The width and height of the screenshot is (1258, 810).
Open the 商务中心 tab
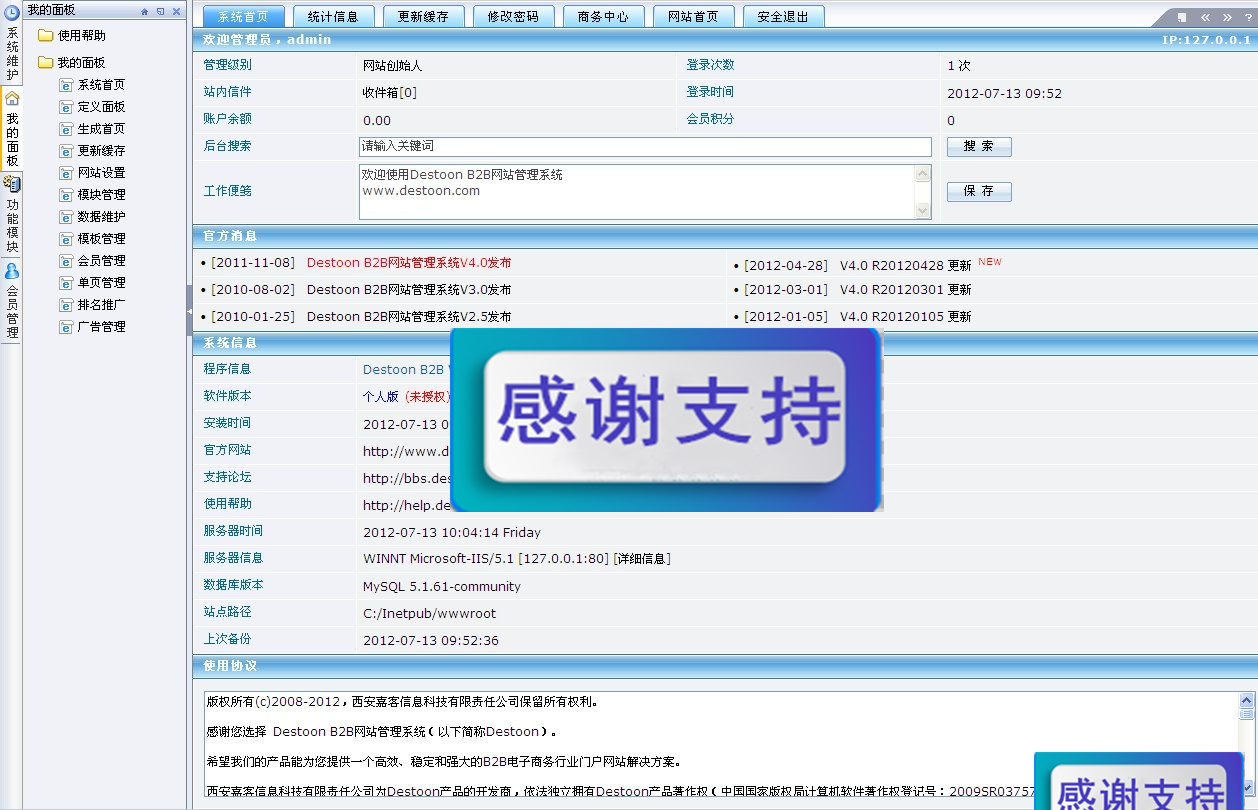point(603,17)
